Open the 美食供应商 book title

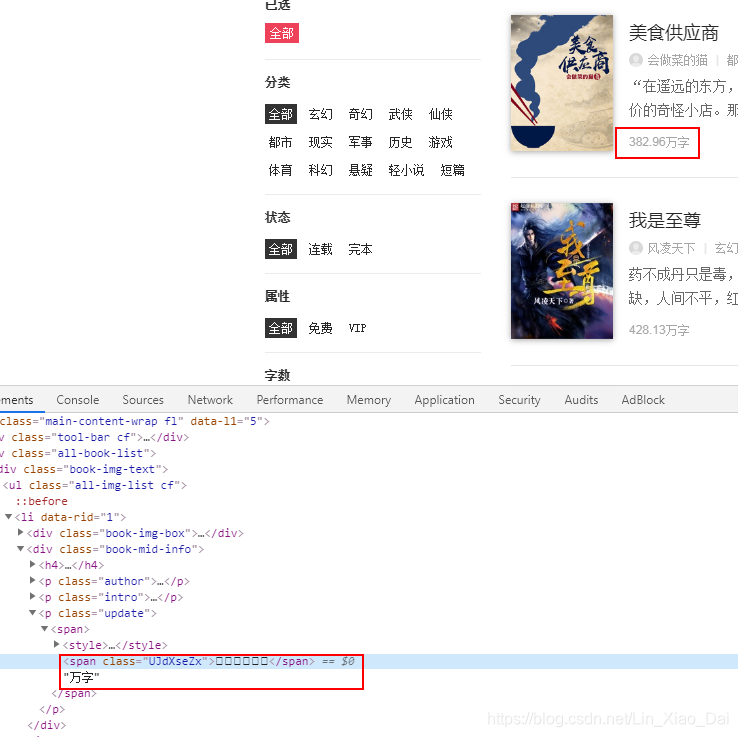tap(674, 33)
